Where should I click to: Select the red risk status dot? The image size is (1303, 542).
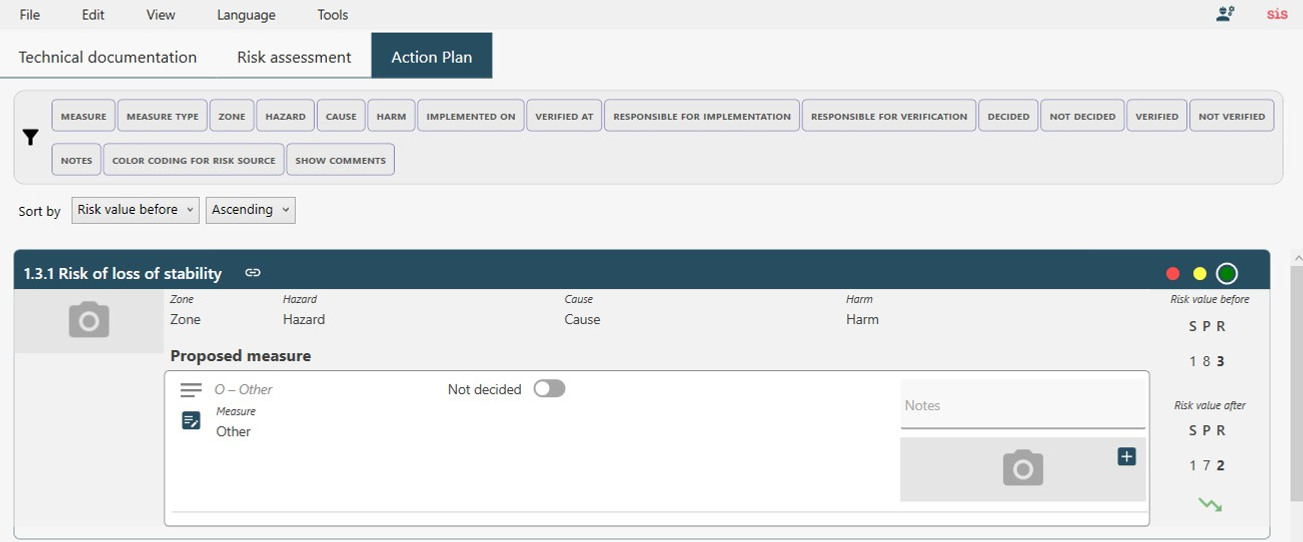pyautogui.click(x=1173, y=274)
